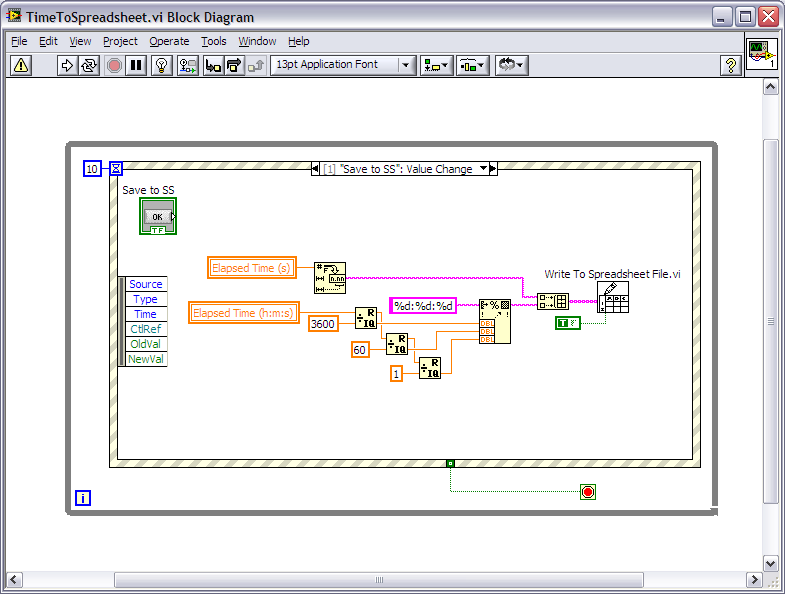Go to previous event case arrow

point(315,169)
